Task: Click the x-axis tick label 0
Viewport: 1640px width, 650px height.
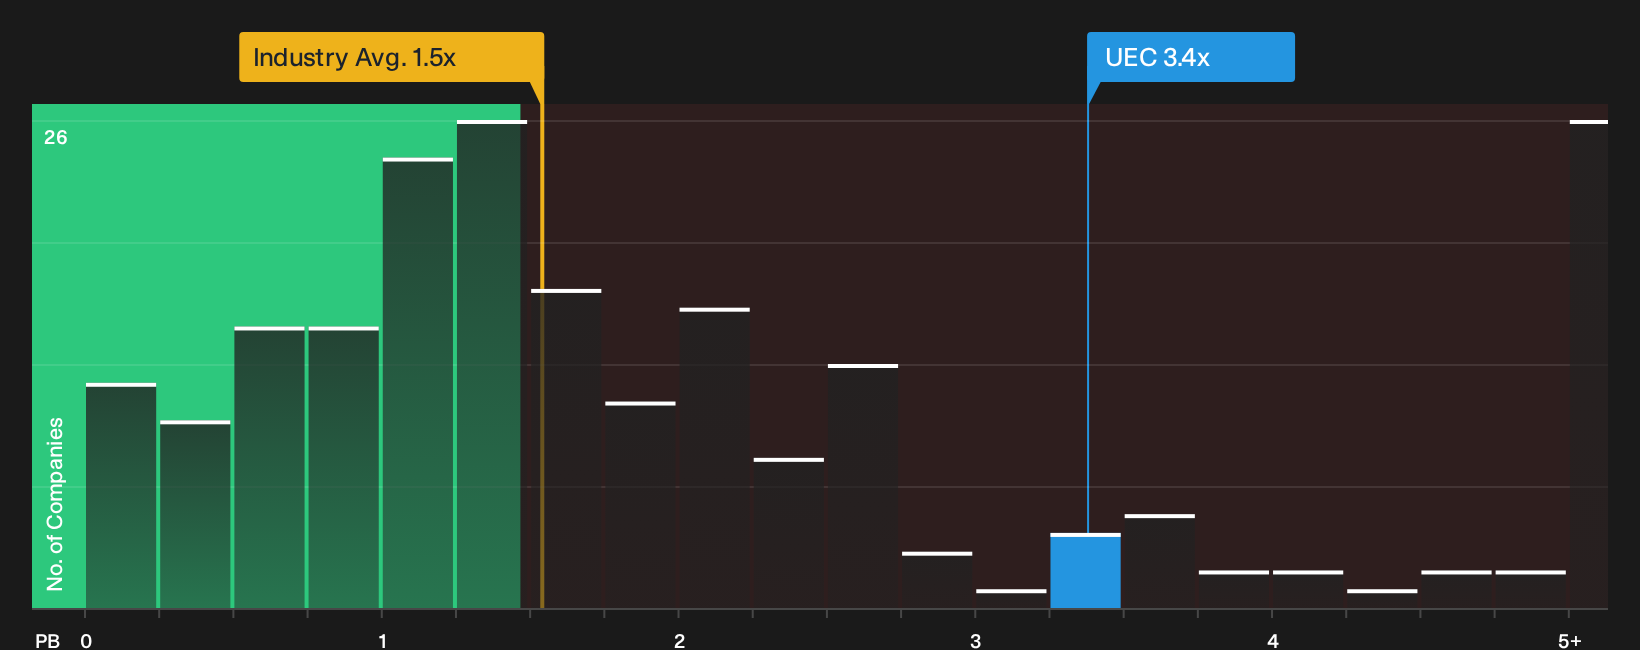Action: tap(86, 641)
